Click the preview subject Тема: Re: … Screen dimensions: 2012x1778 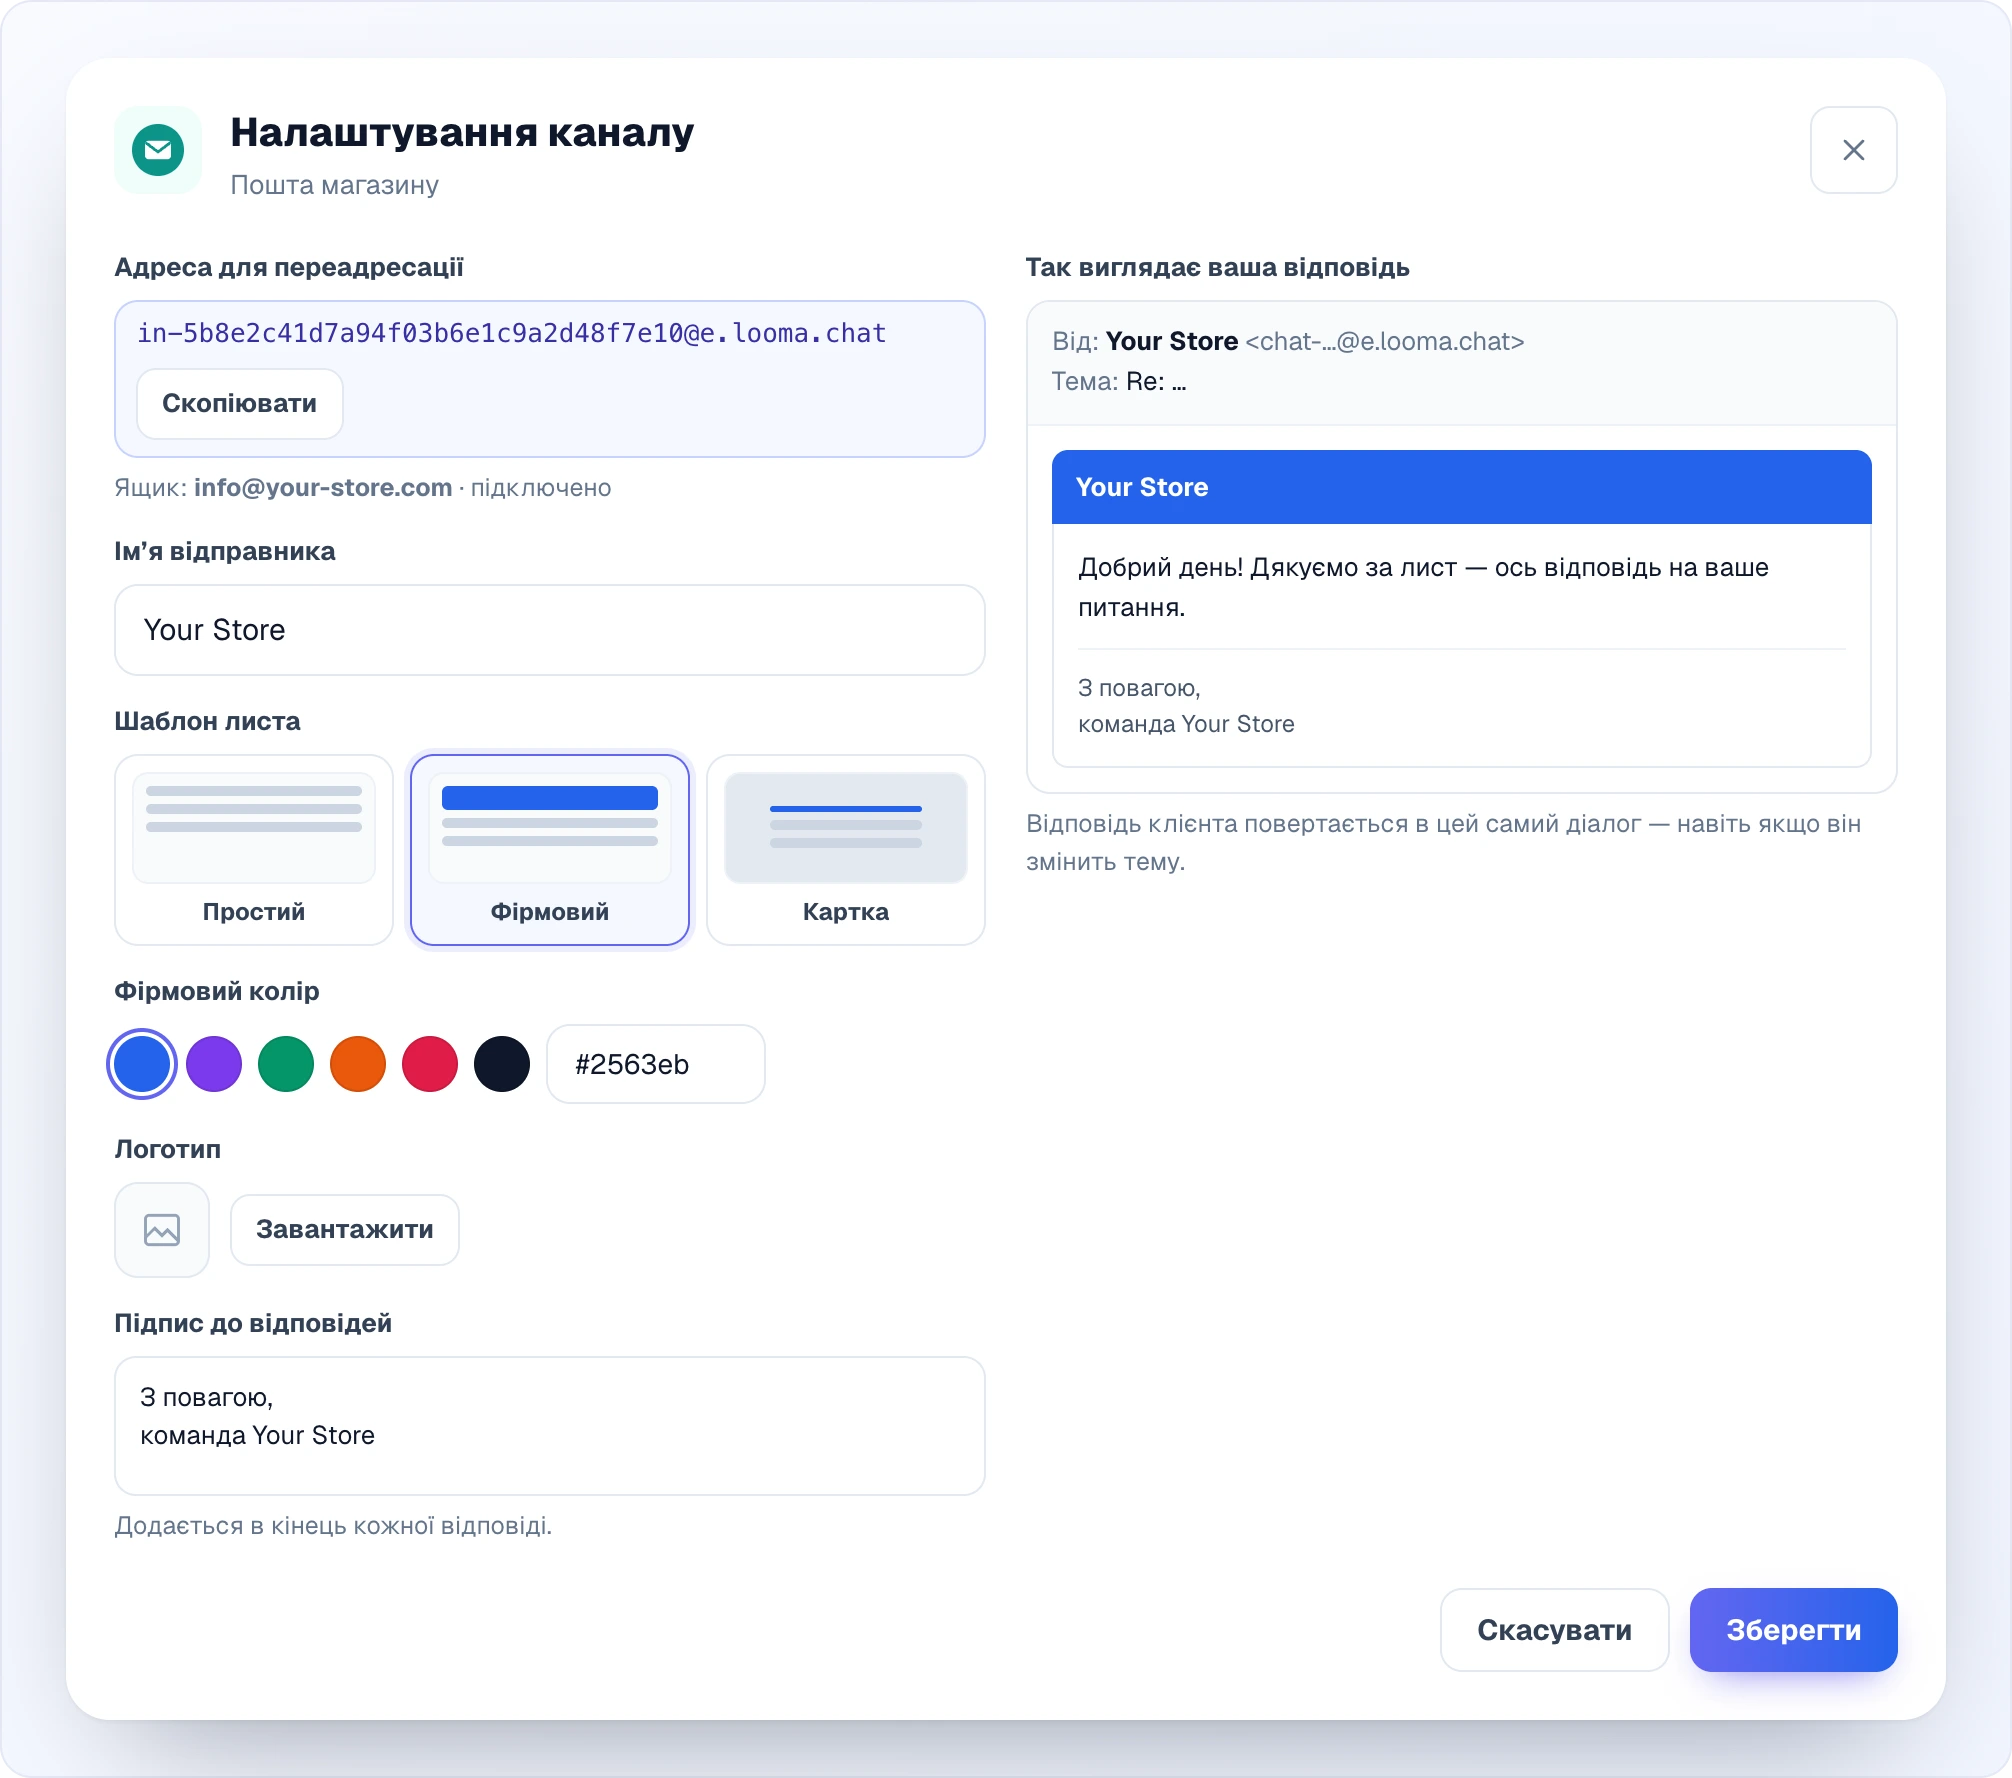[1119, 382]
